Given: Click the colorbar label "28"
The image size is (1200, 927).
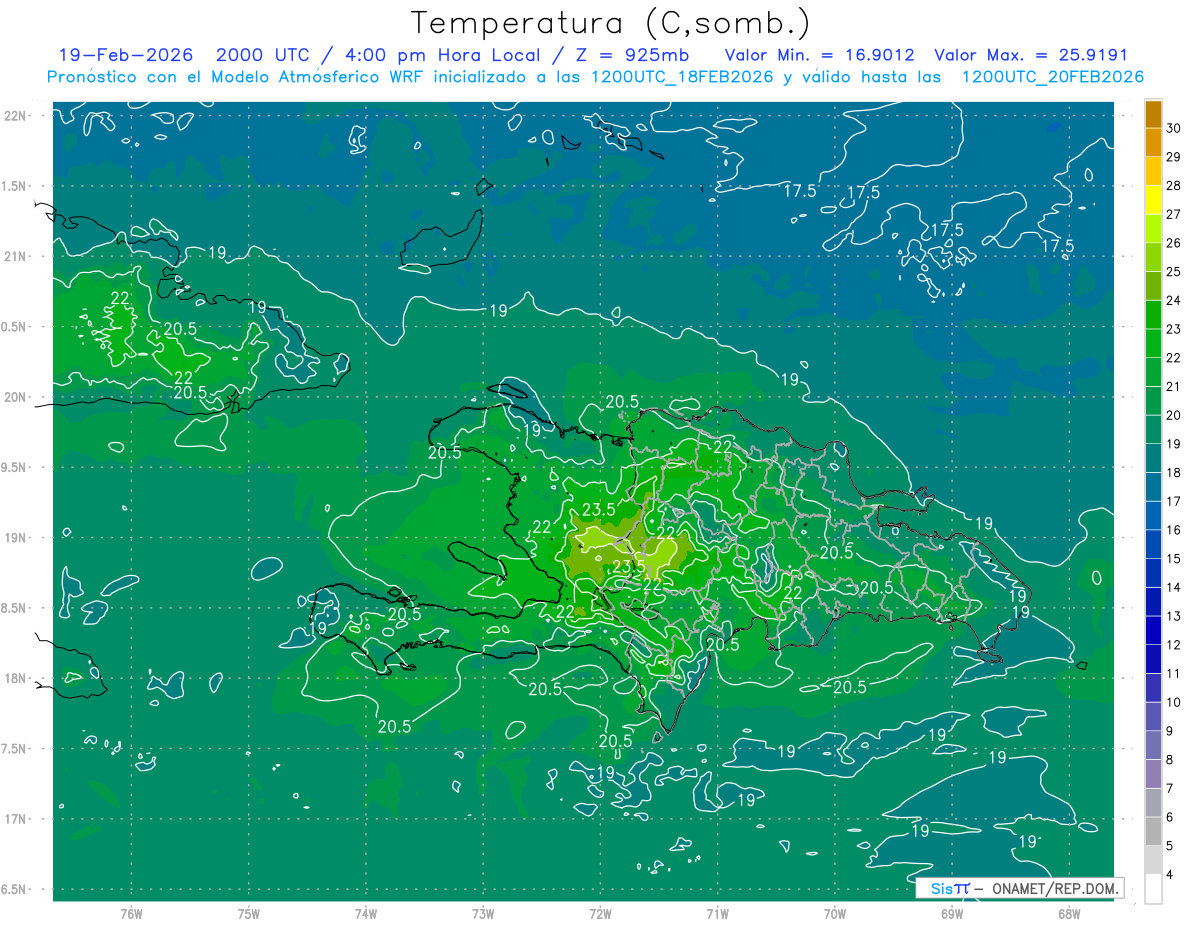Looking at the screenshot, I should [x=1174, y=185].
